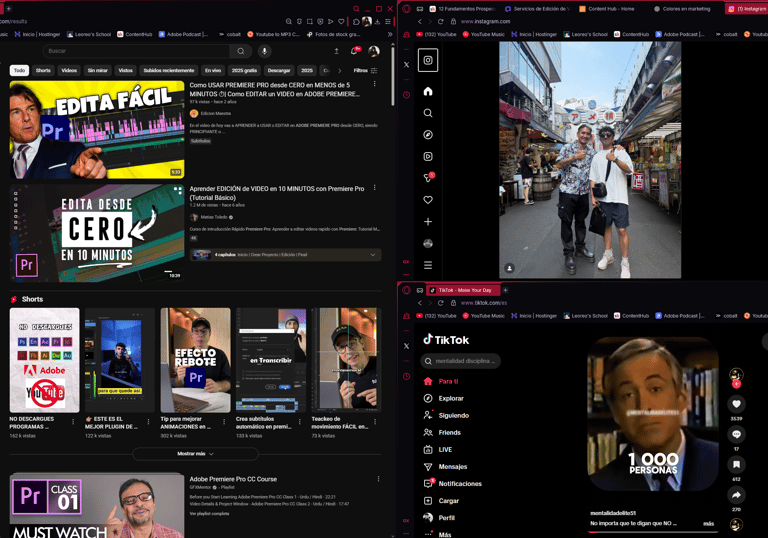Open options for Teckeo de movimiento short
The image size is (768, 538).
click(375, 422)
